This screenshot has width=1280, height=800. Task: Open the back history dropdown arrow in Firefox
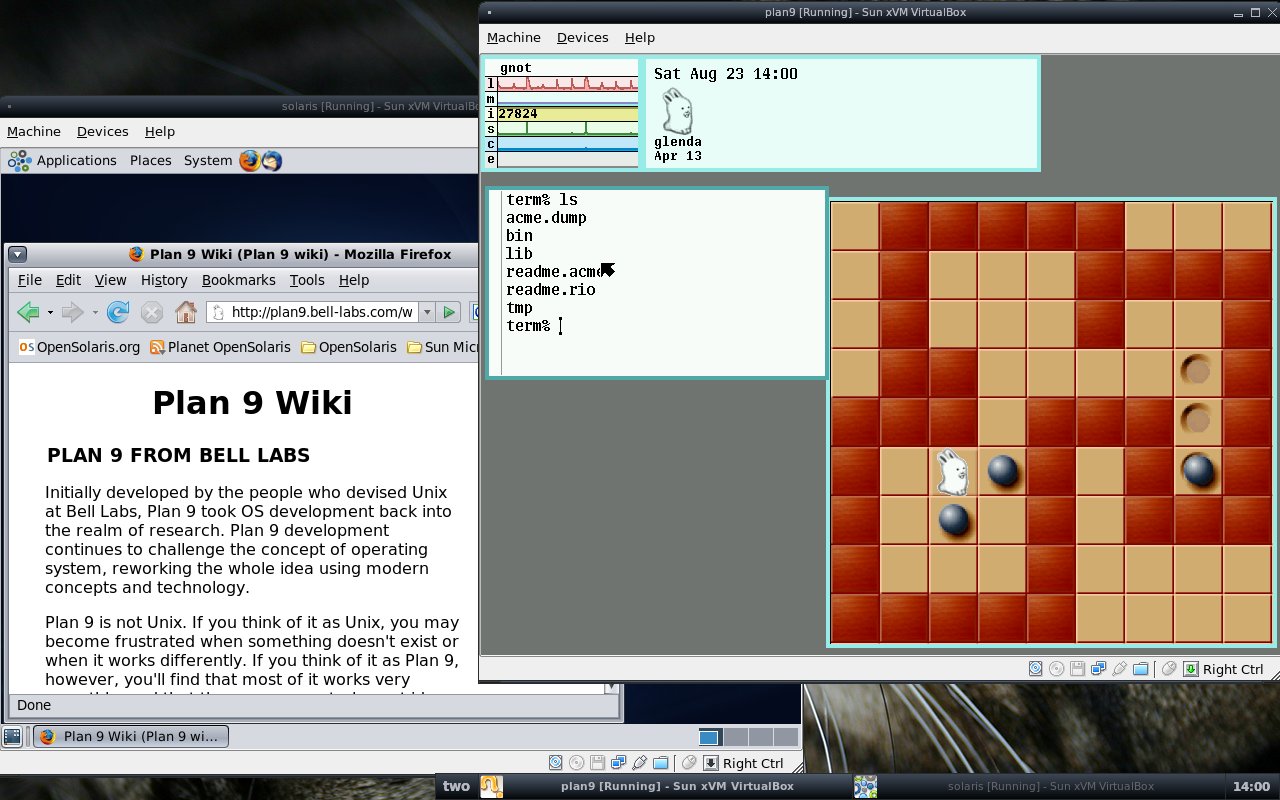[x=50, y=312]
